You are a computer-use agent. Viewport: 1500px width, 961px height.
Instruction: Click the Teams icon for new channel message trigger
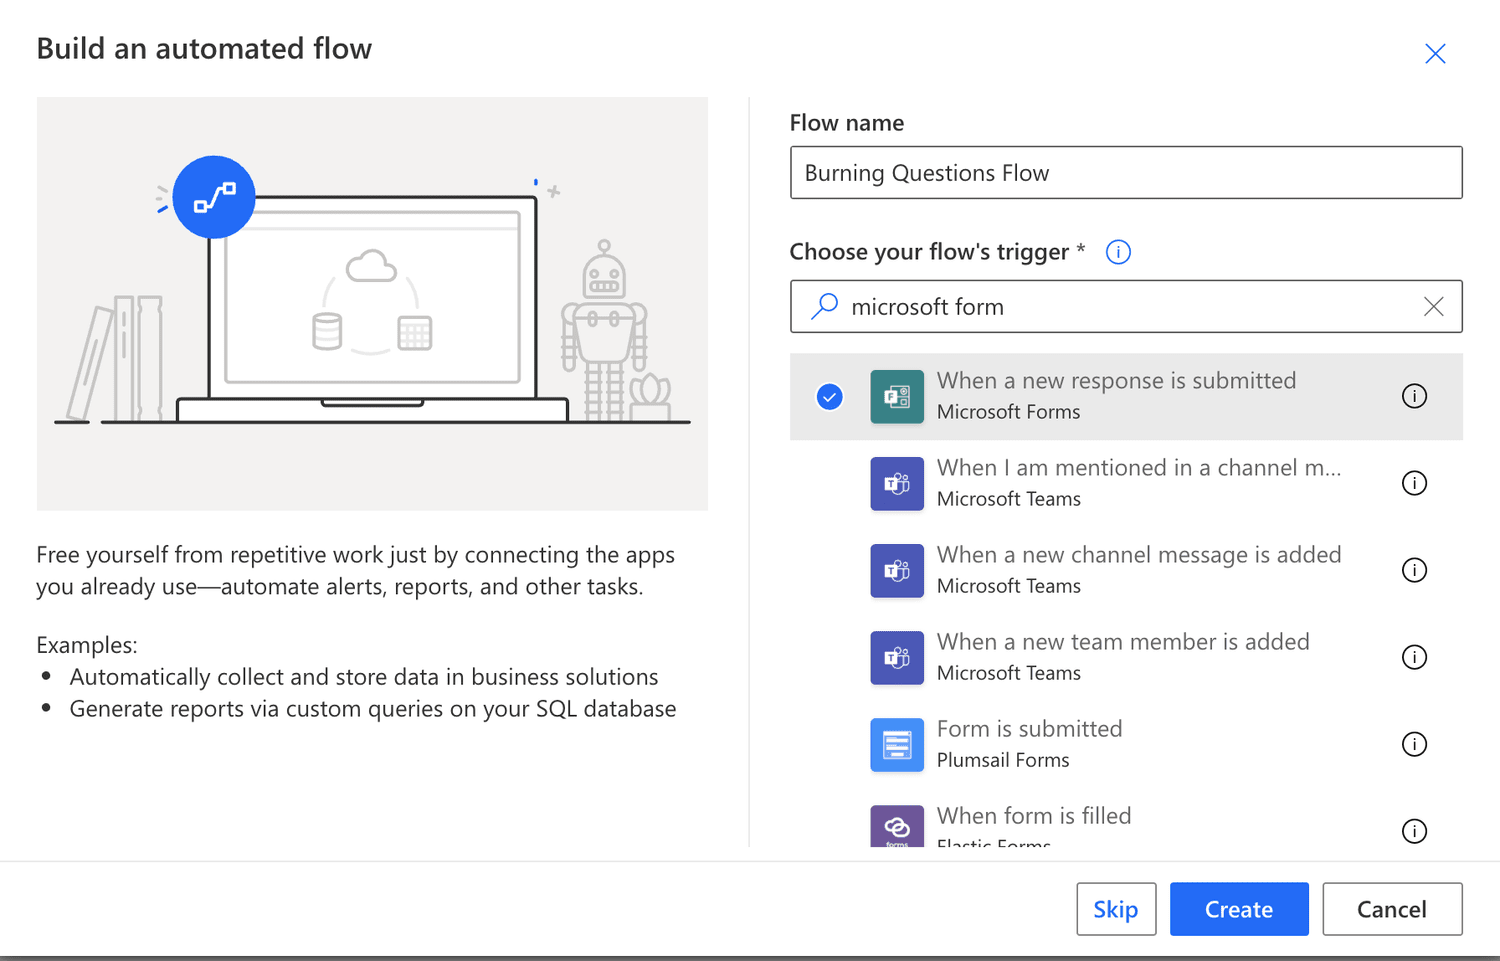tap(897, 570)
